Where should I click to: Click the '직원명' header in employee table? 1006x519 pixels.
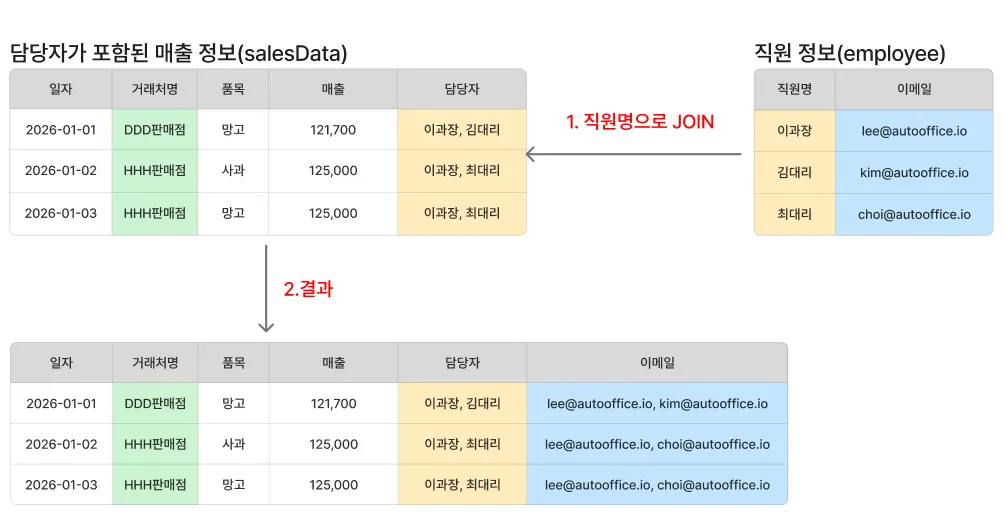pyautogui.click(x=794, y=89)
